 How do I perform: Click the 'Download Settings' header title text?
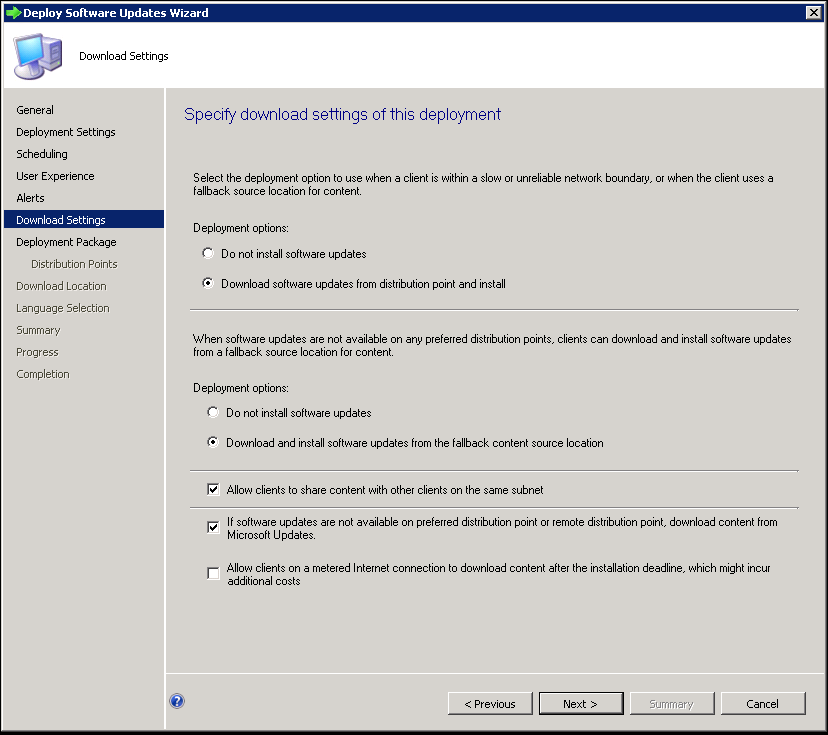124,56
